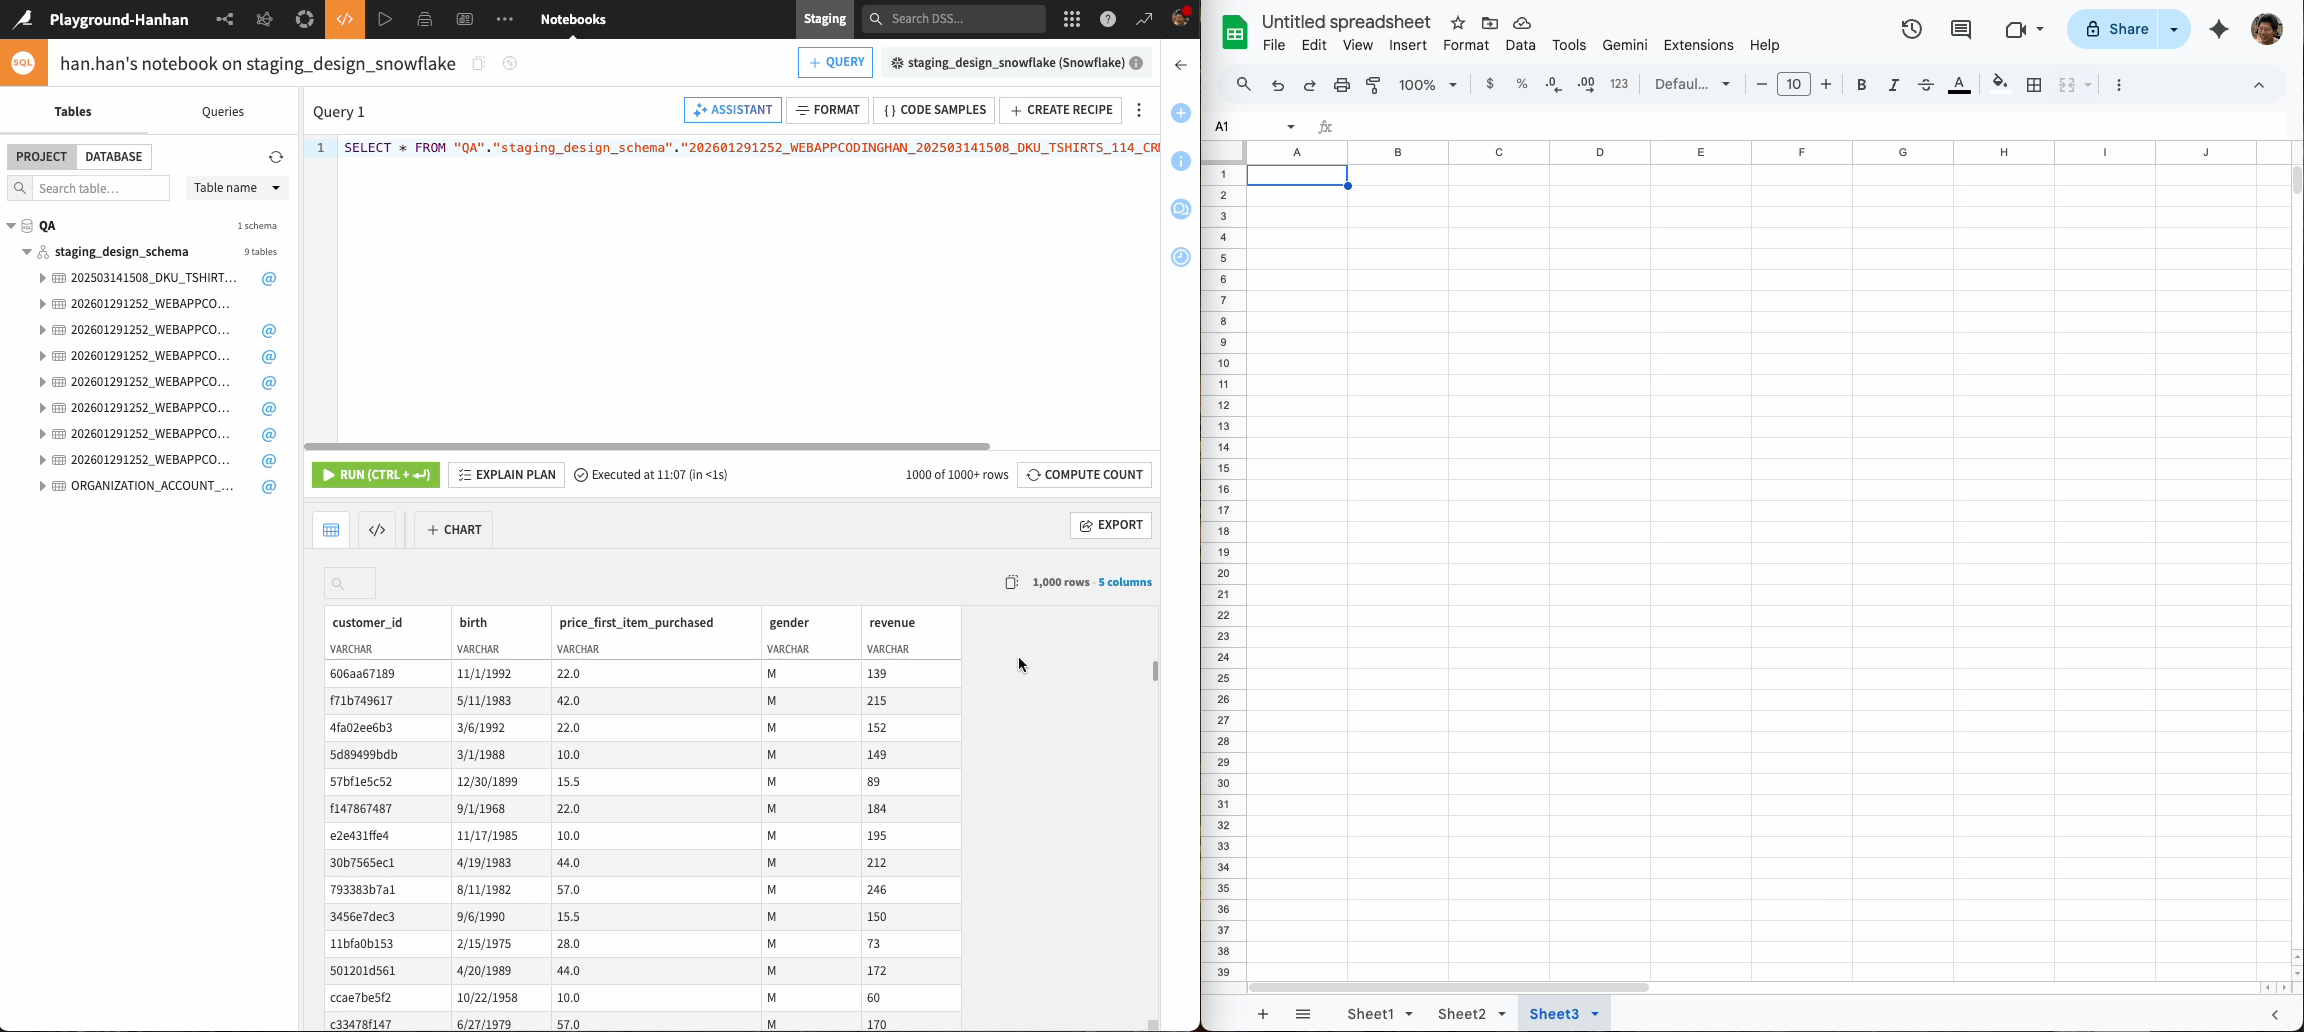Open the Share dropdown arrow
This screenshot has height=1032, width=2304.
pyautogui.click(x=2174, y=29)
